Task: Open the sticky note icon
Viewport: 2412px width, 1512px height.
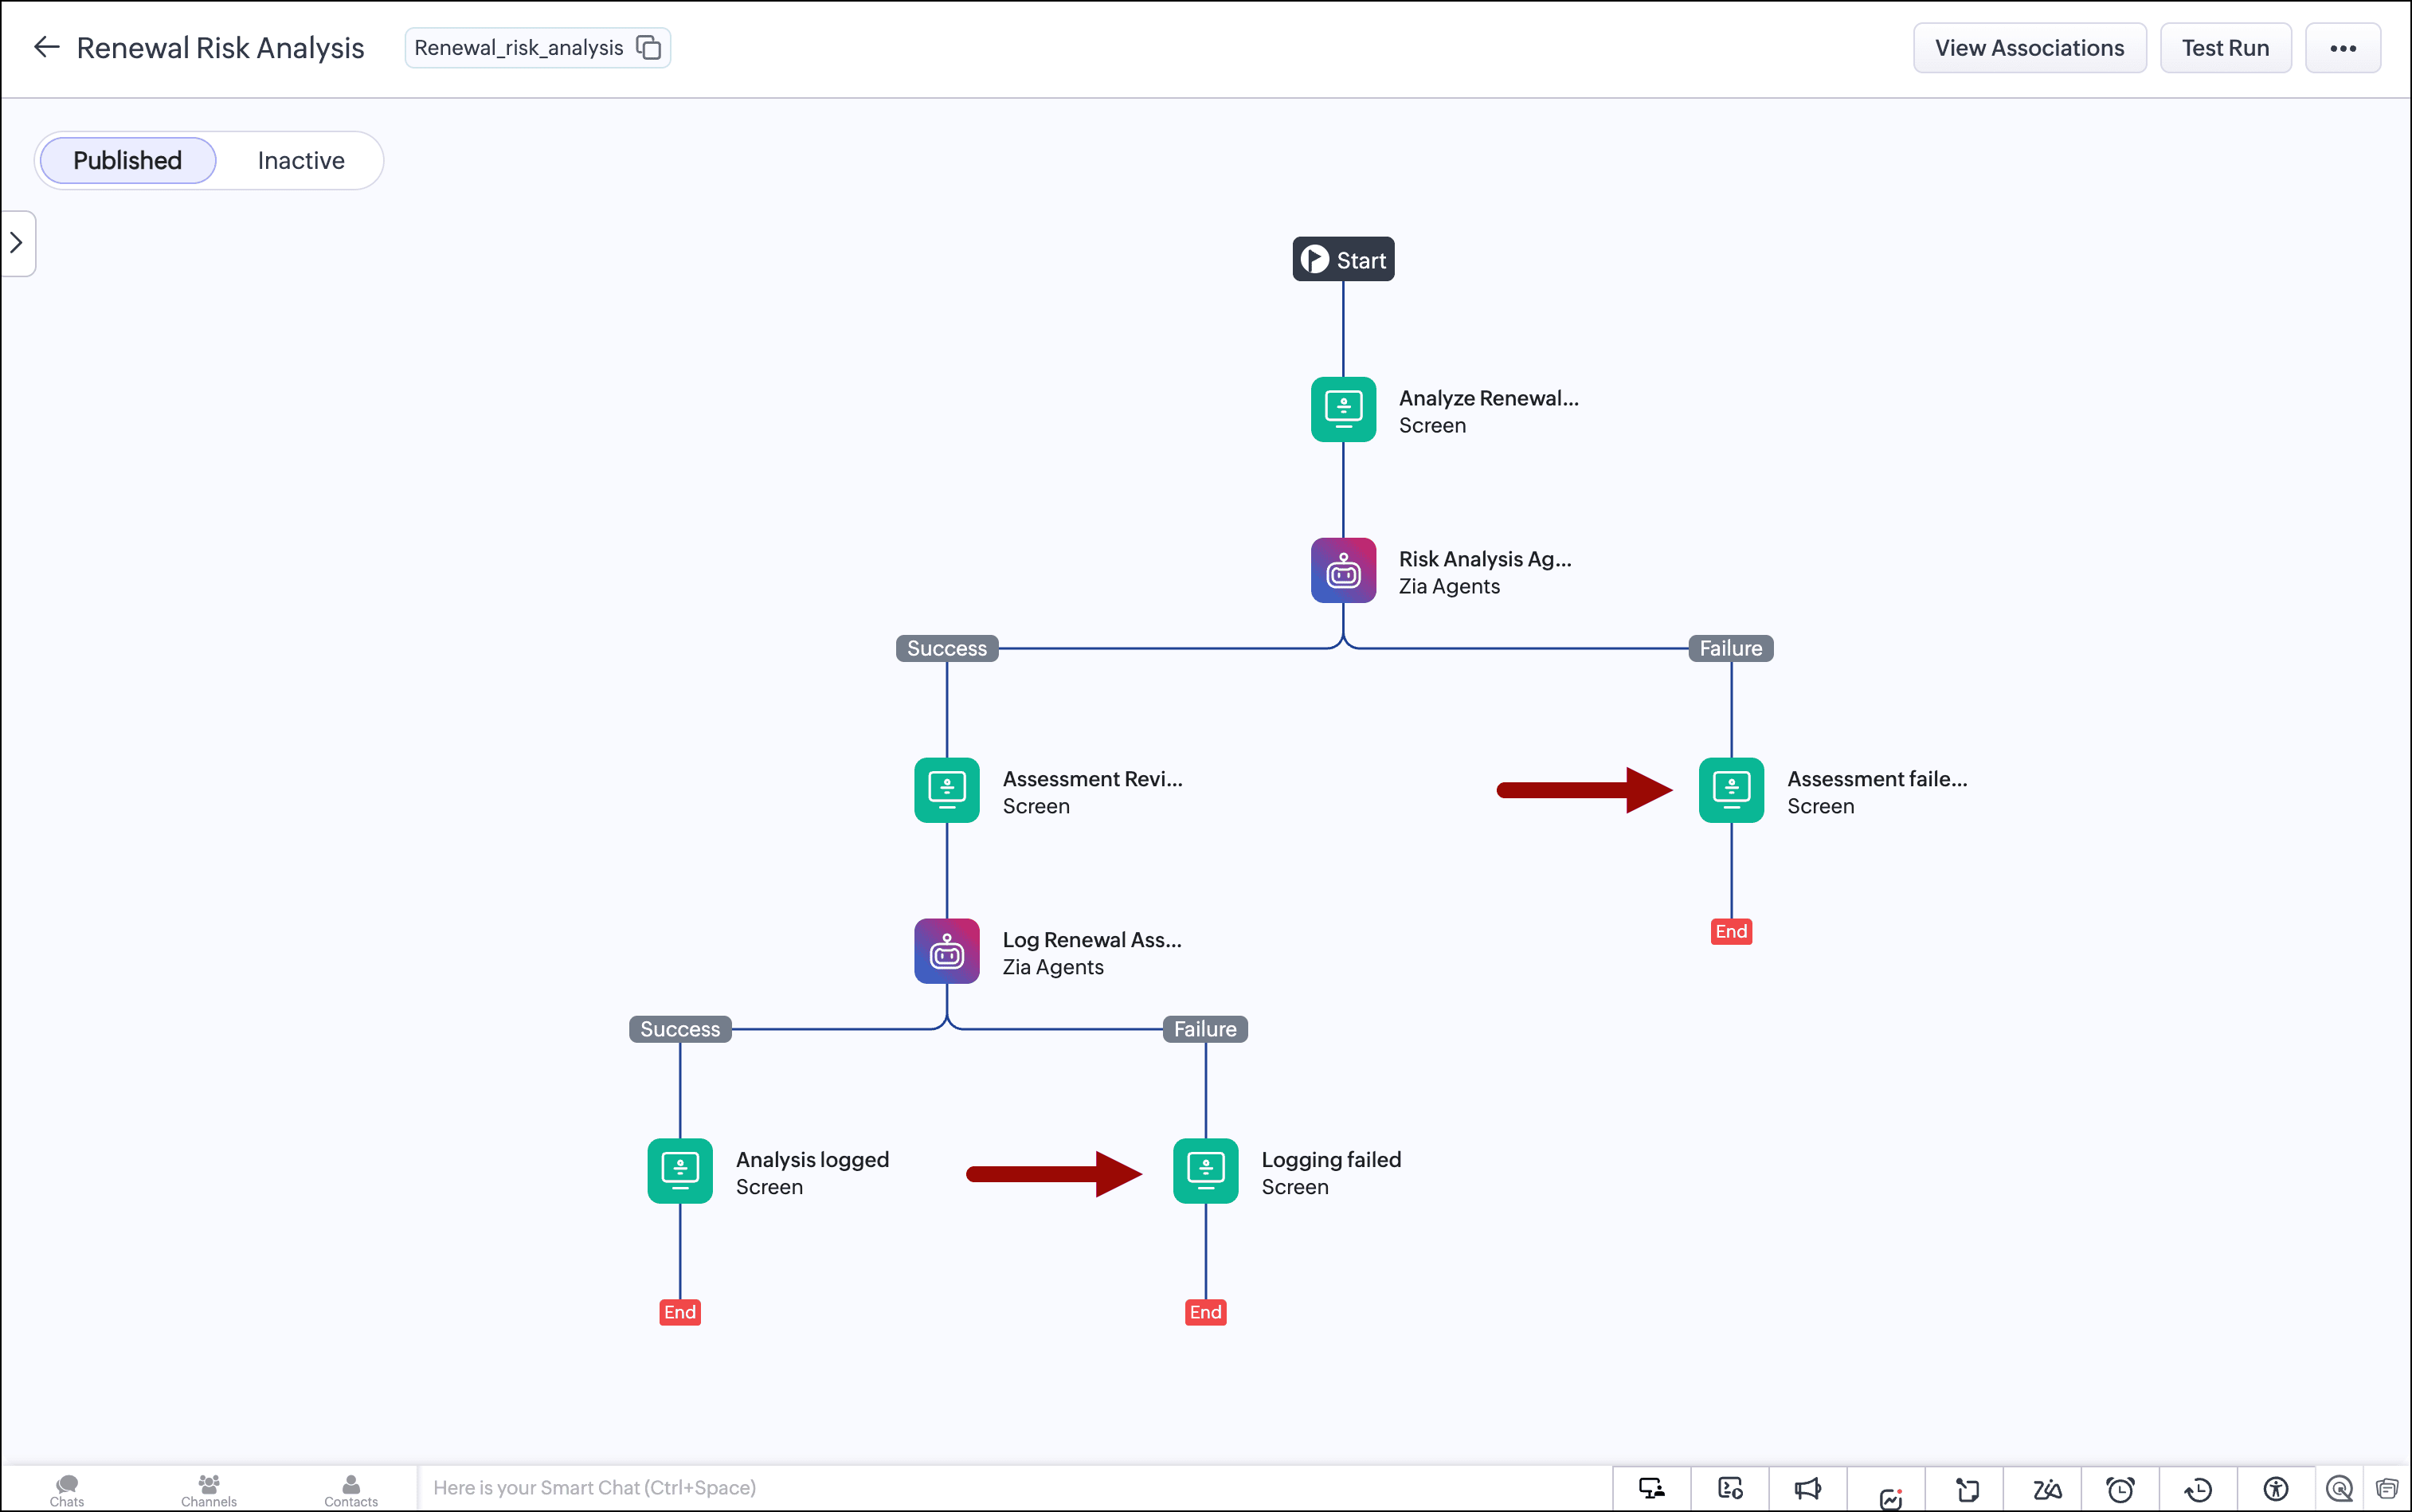Action: click(1966, 1490)
